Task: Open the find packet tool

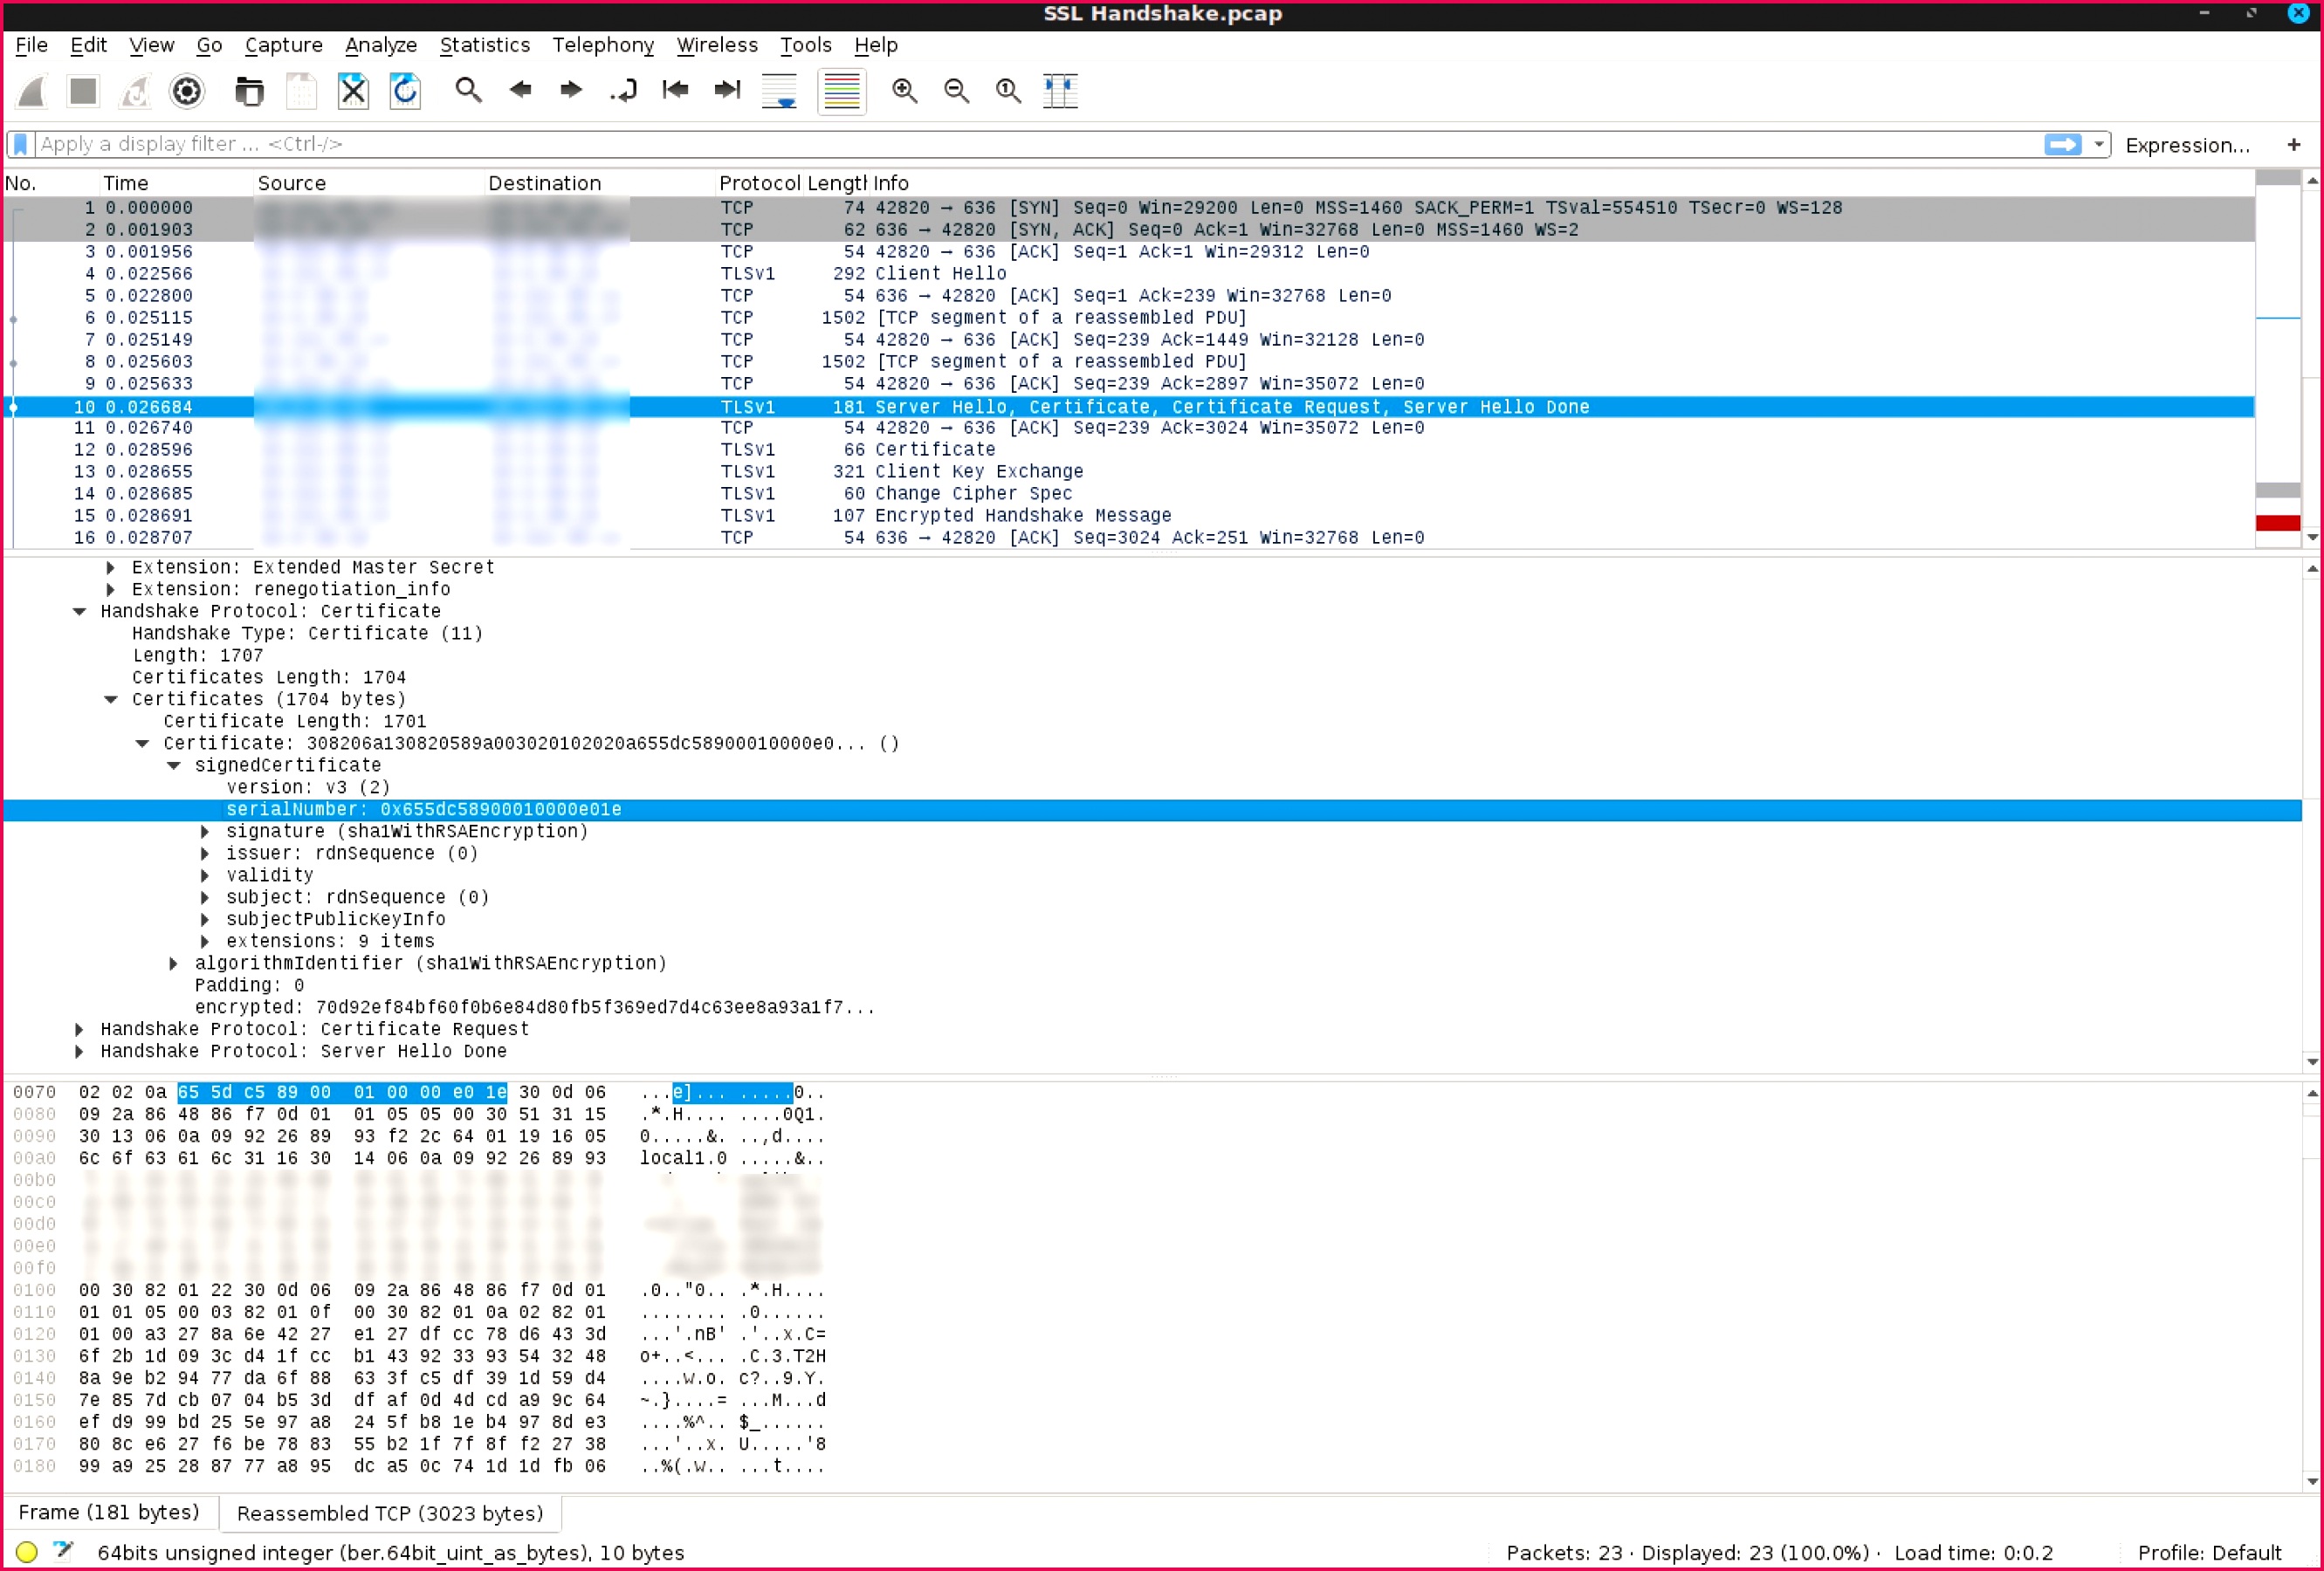Action: tap(468, 91)
